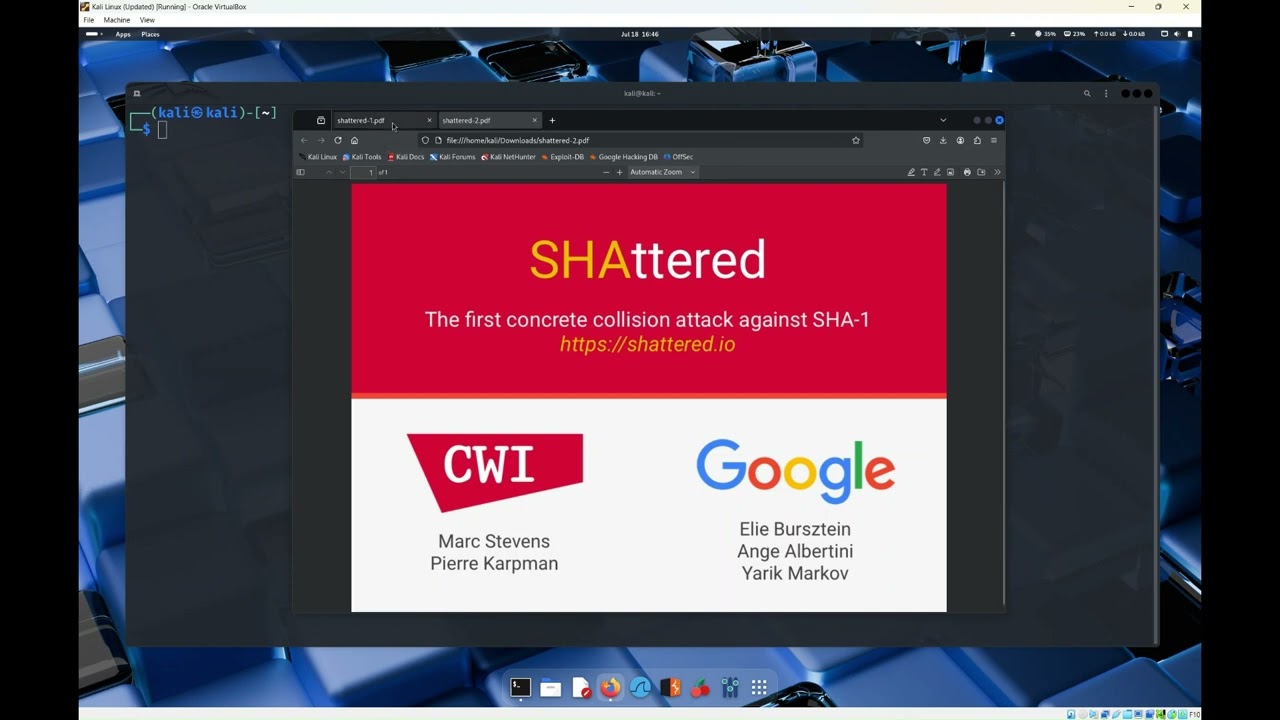Image resolution: width=1280 pixels, height=720 pixels.
Task: Open the Pocket save icon
Action: [926, 140]
